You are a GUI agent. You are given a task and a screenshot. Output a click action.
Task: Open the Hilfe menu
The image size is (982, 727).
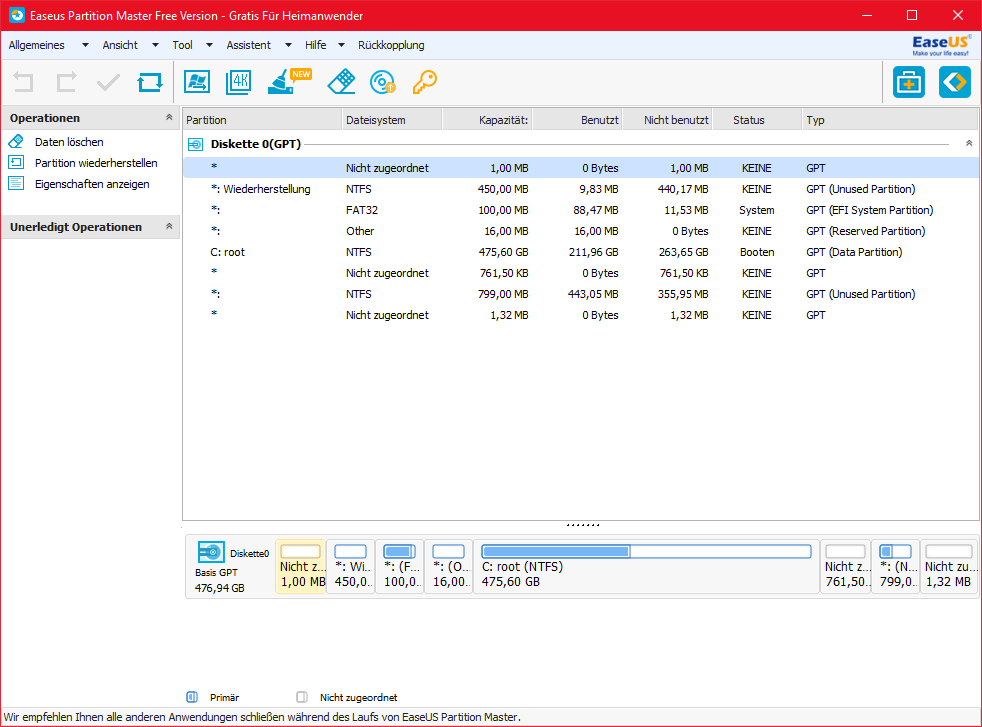click(x=316, y=45)
